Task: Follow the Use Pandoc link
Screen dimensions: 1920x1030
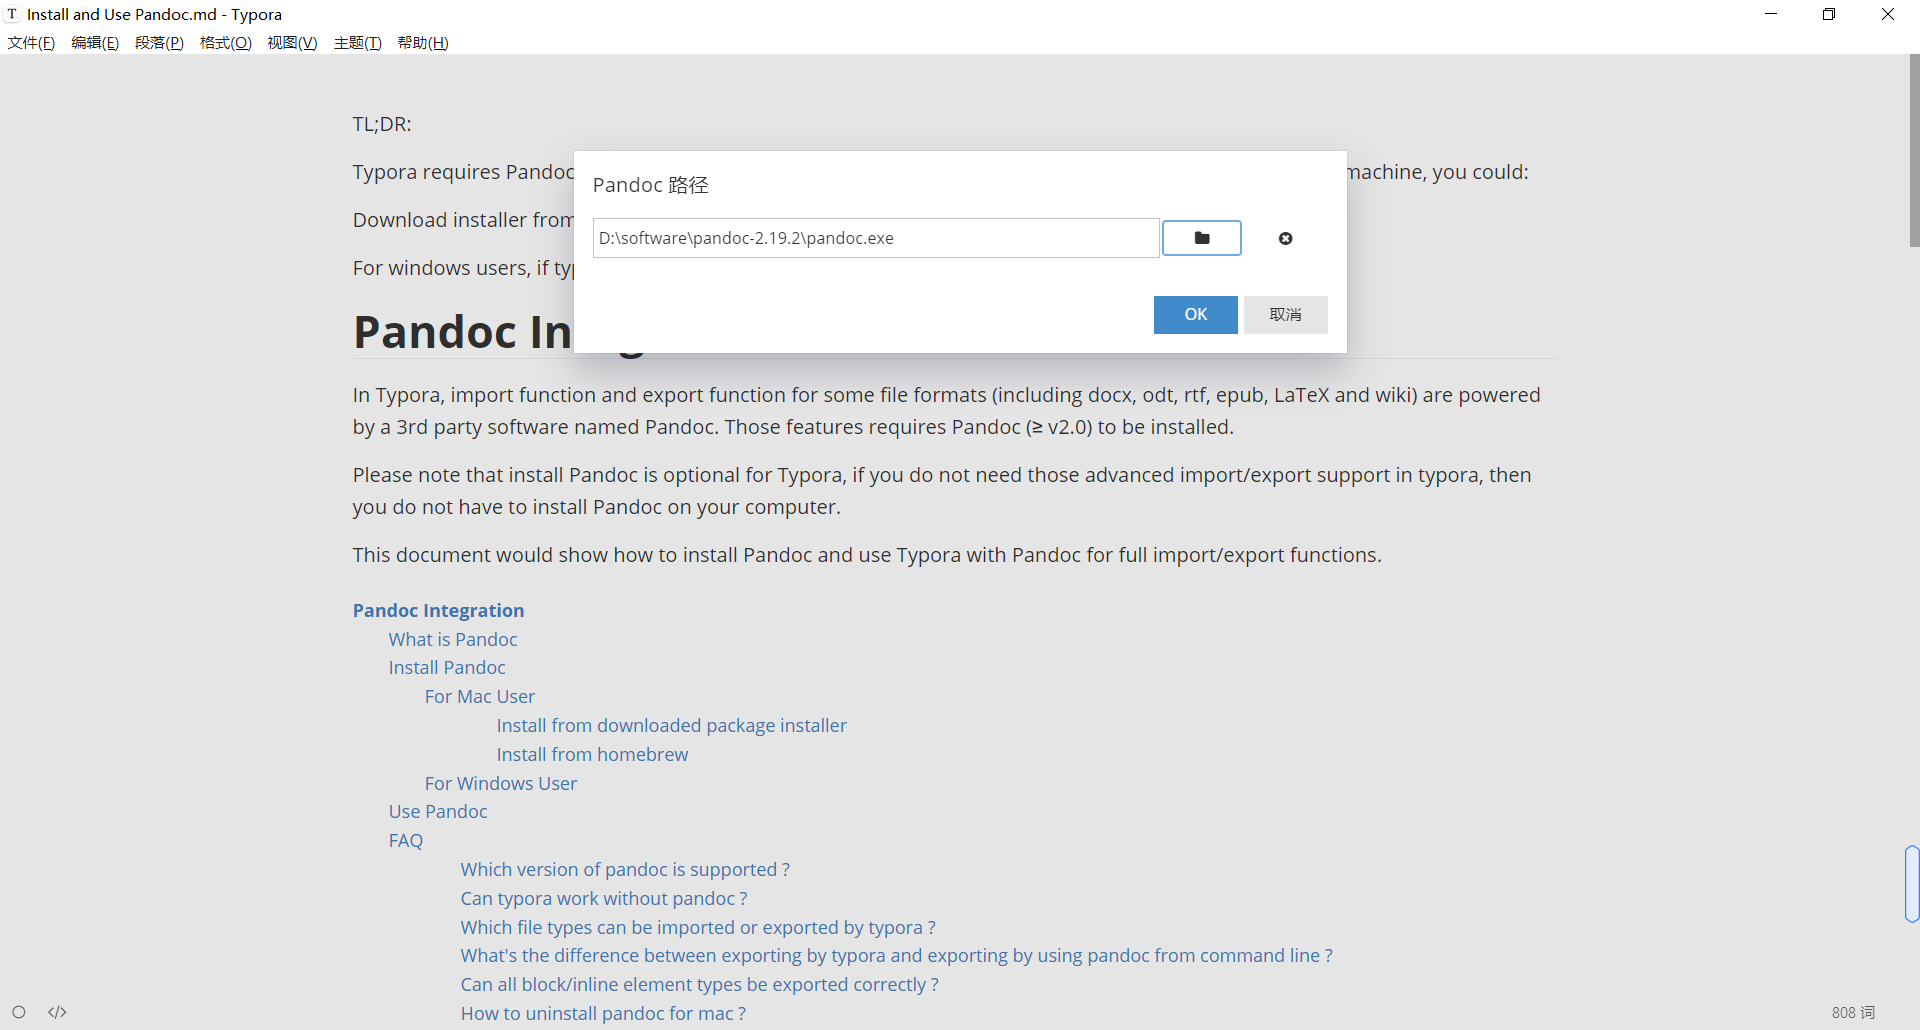Action: click(438, 811)
